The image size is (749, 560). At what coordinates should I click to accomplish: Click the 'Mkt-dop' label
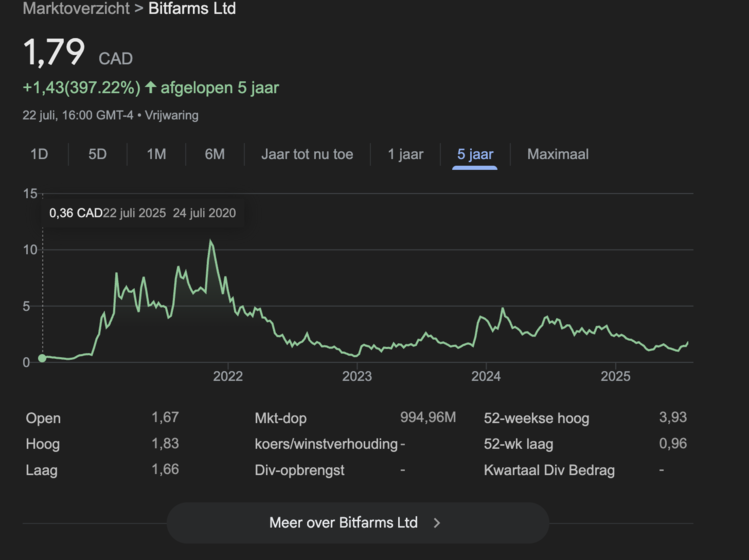[280, 418]
